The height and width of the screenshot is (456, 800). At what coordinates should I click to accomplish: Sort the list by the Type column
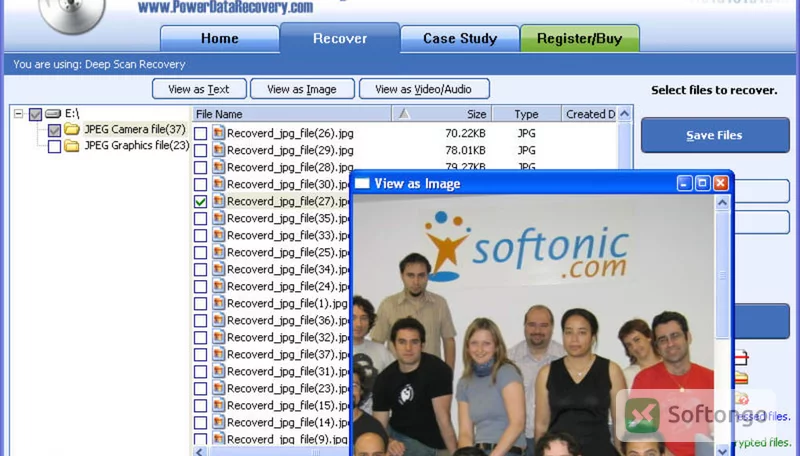[x=527, y=114]
